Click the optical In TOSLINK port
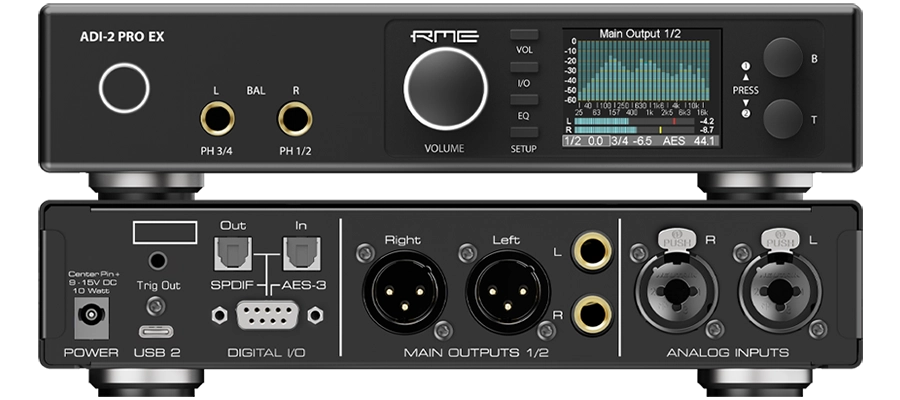900x400 pixels. point(301,253)
